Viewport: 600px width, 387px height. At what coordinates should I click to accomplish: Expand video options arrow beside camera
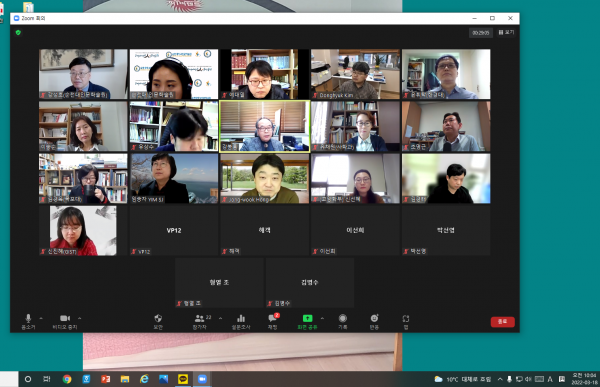tap(80, 318)
